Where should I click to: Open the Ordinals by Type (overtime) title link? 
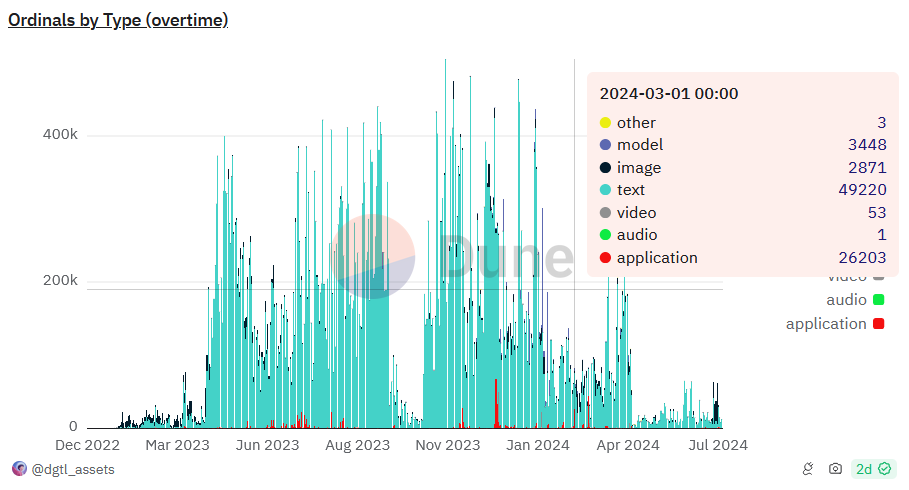118,20
